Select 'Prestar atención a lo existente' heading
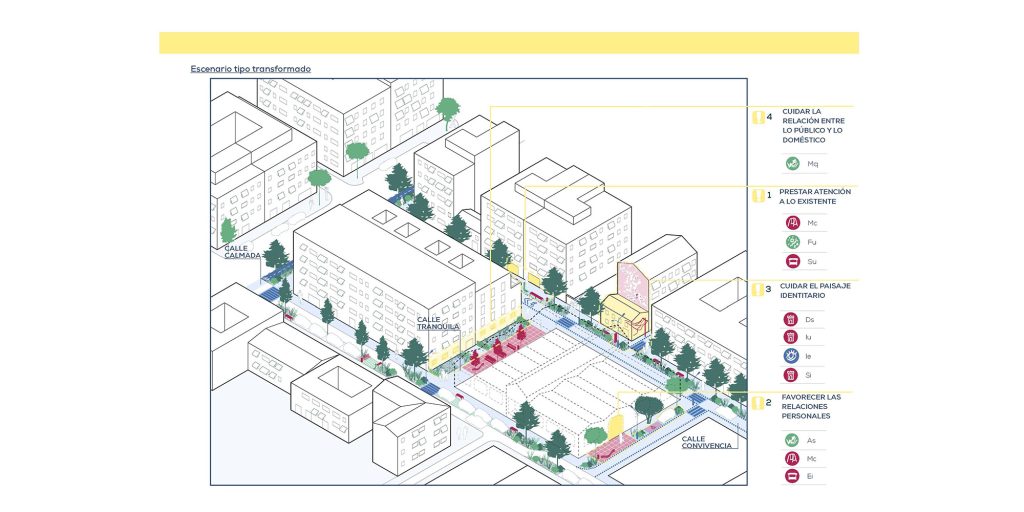 (815, 196)
